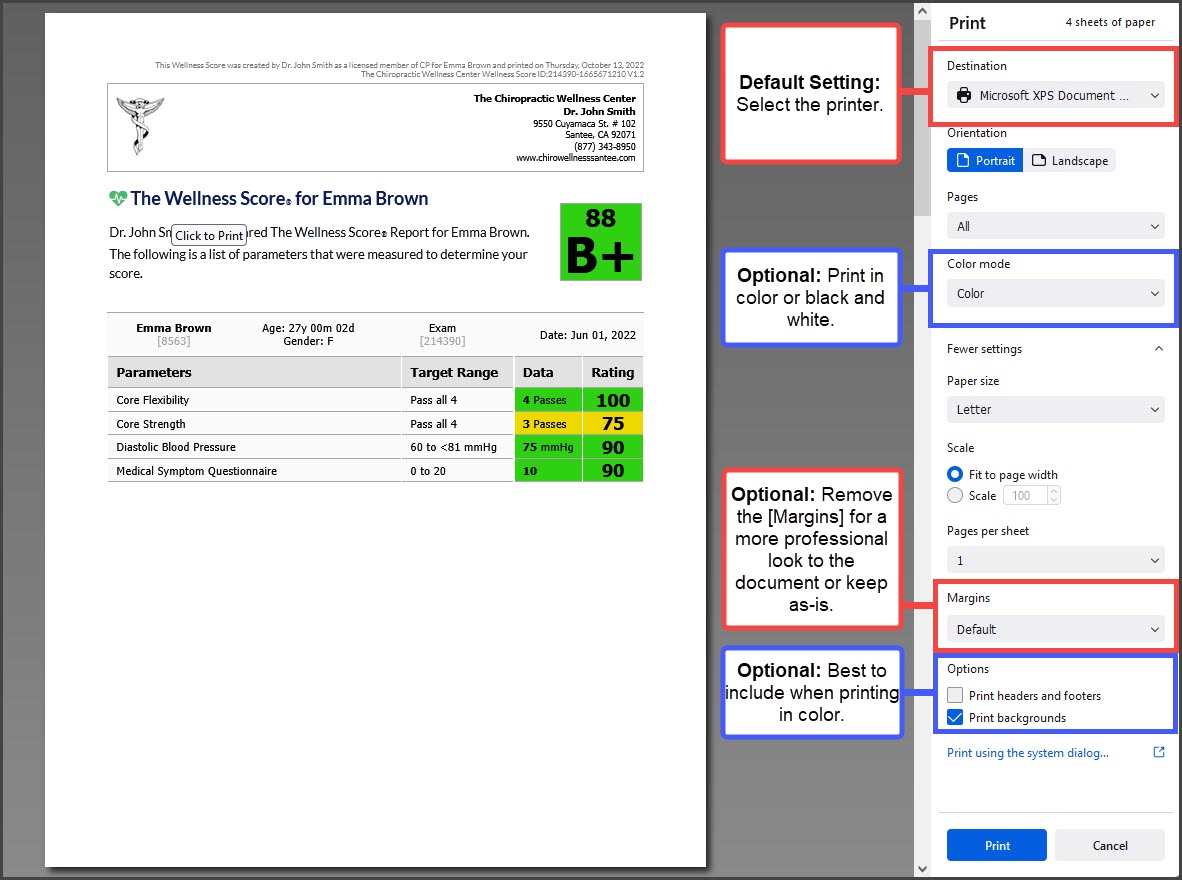Select Landscape orientation
The image size is (1182, 880).
pyautogui.click(x=1069, y=161)
